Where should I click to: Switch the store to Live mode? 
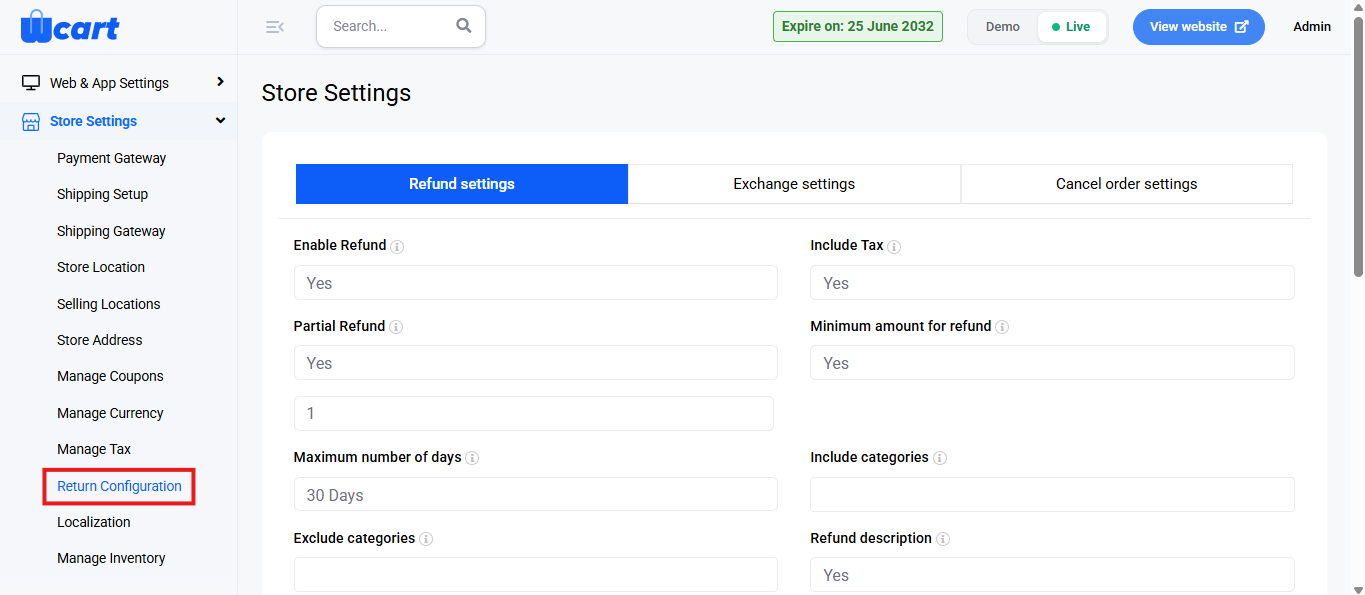(x=1071, y=27)
